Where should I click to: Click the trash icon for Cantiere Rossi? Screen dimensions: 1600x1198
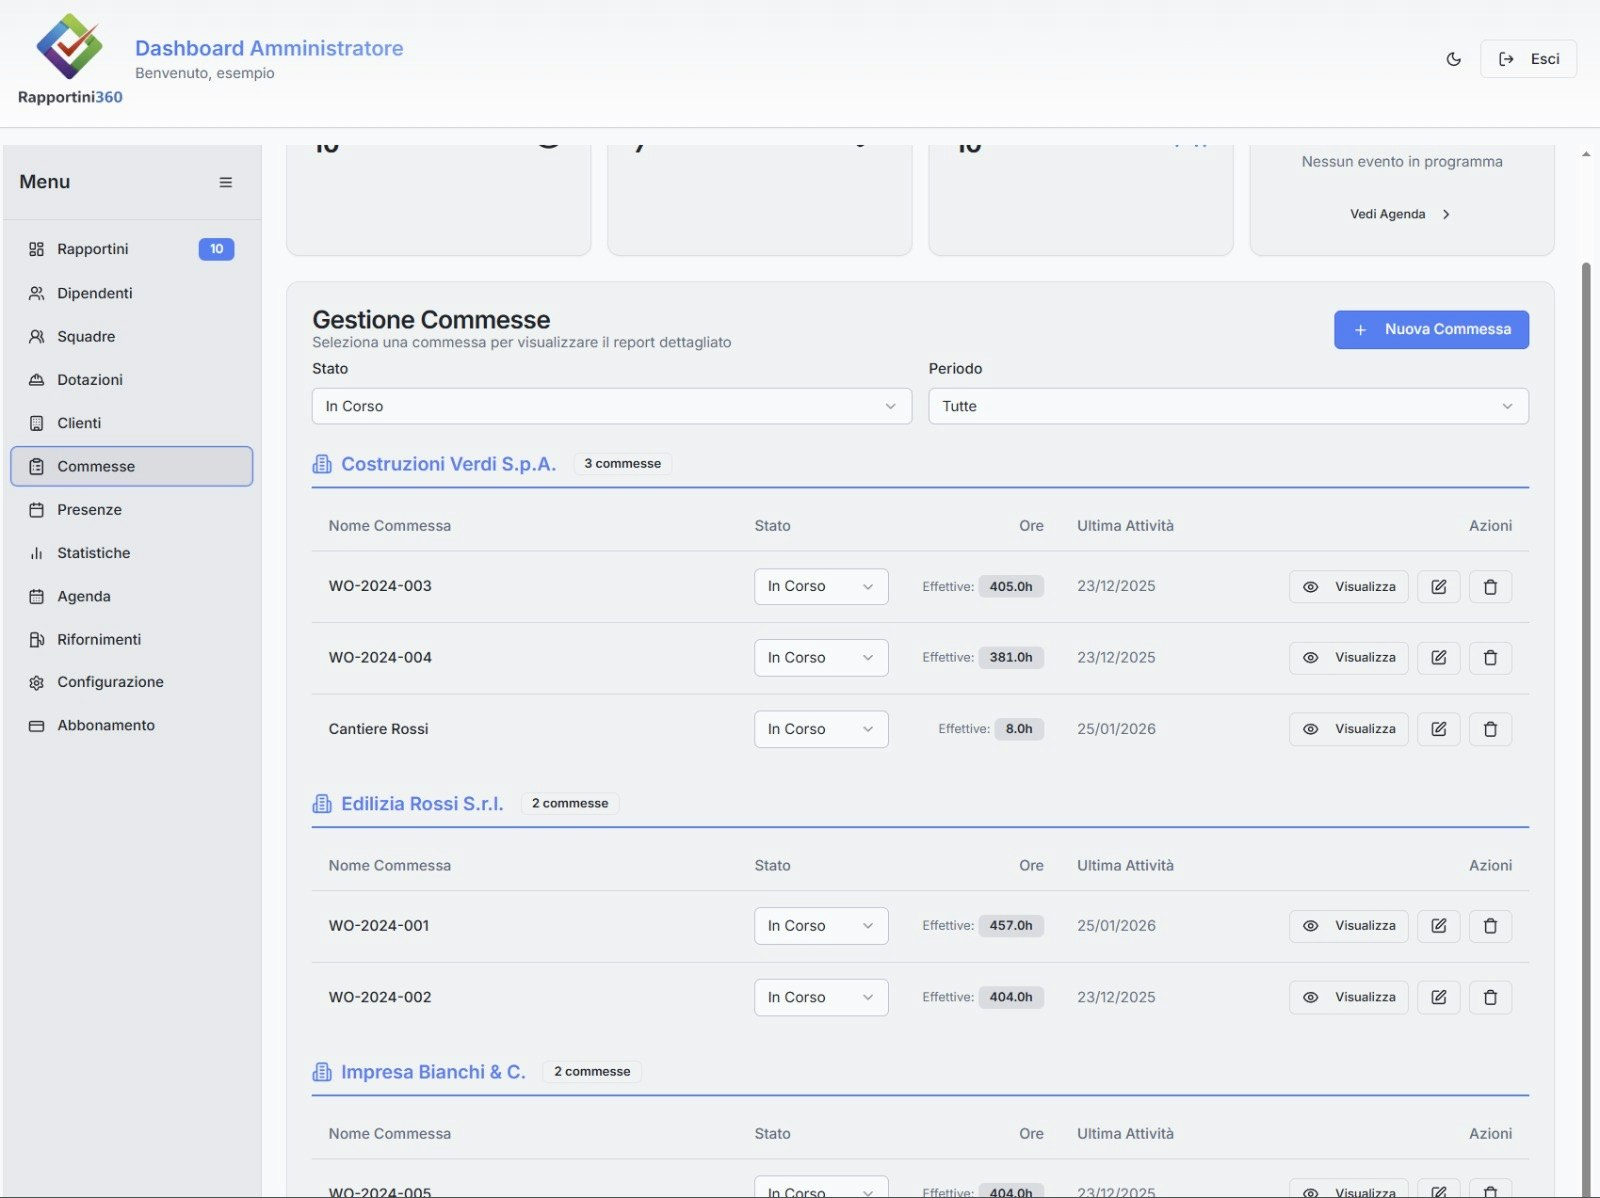[1490, 729]
